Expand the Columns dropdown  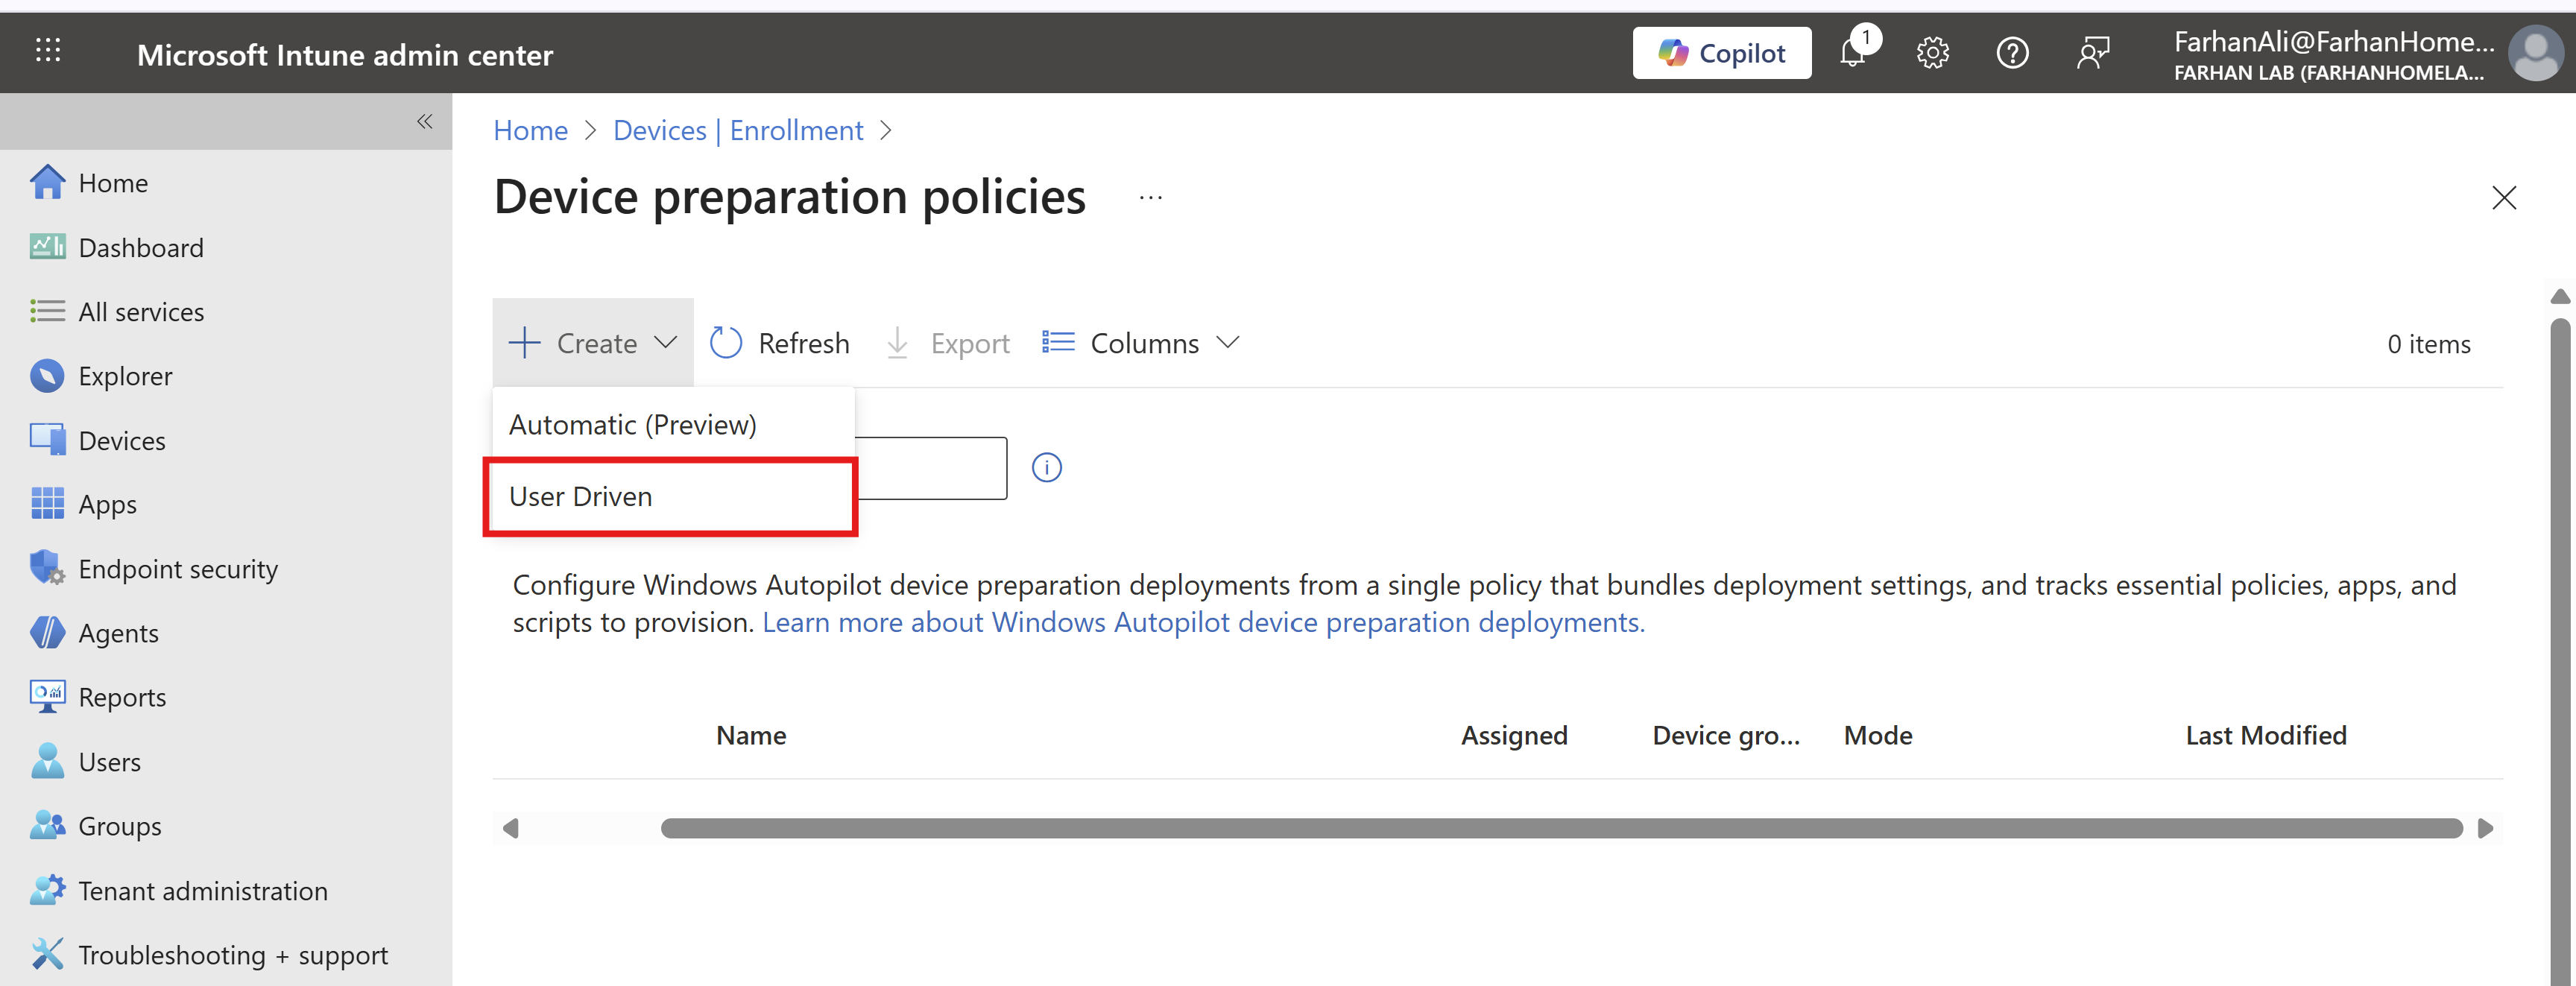(x=1141, y=343)
